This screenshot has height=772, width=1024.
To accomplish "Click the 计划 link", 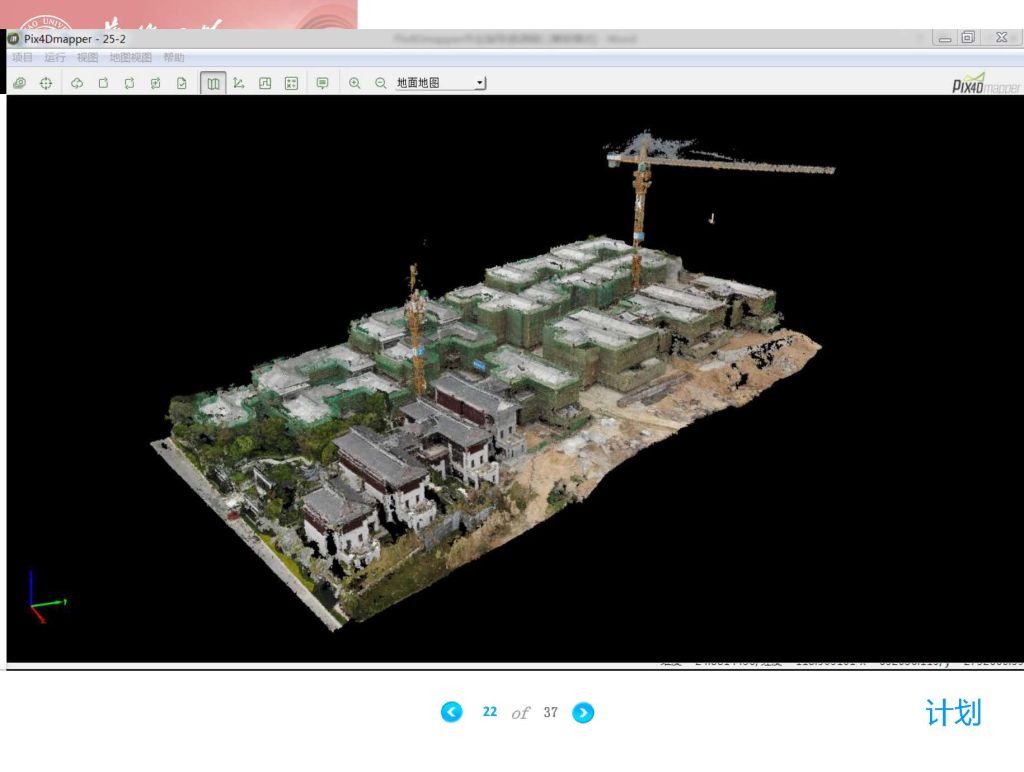I will pyautogui.click(x=953, y=713).
